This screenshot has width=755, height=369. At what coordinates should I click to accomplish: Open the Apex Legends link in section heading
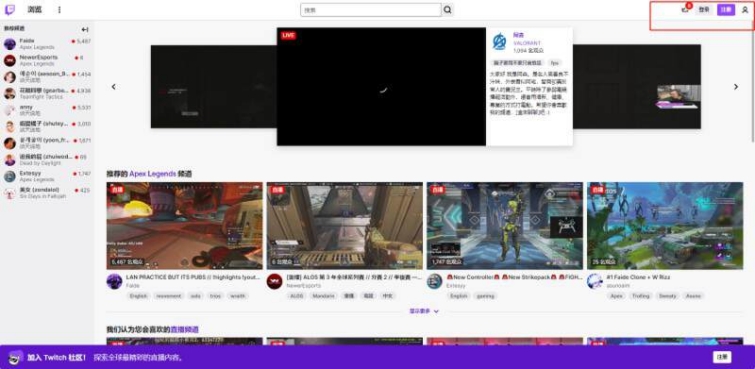pos(152,174)
